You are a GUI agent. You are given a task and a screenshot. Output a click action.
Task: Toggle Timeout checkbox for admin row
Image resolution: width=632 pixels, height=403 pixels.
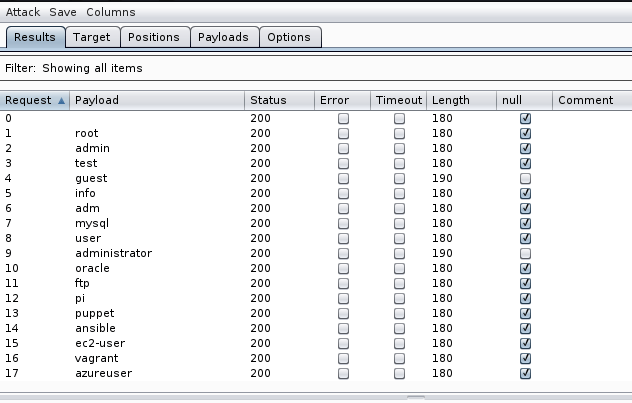[399, 148]
